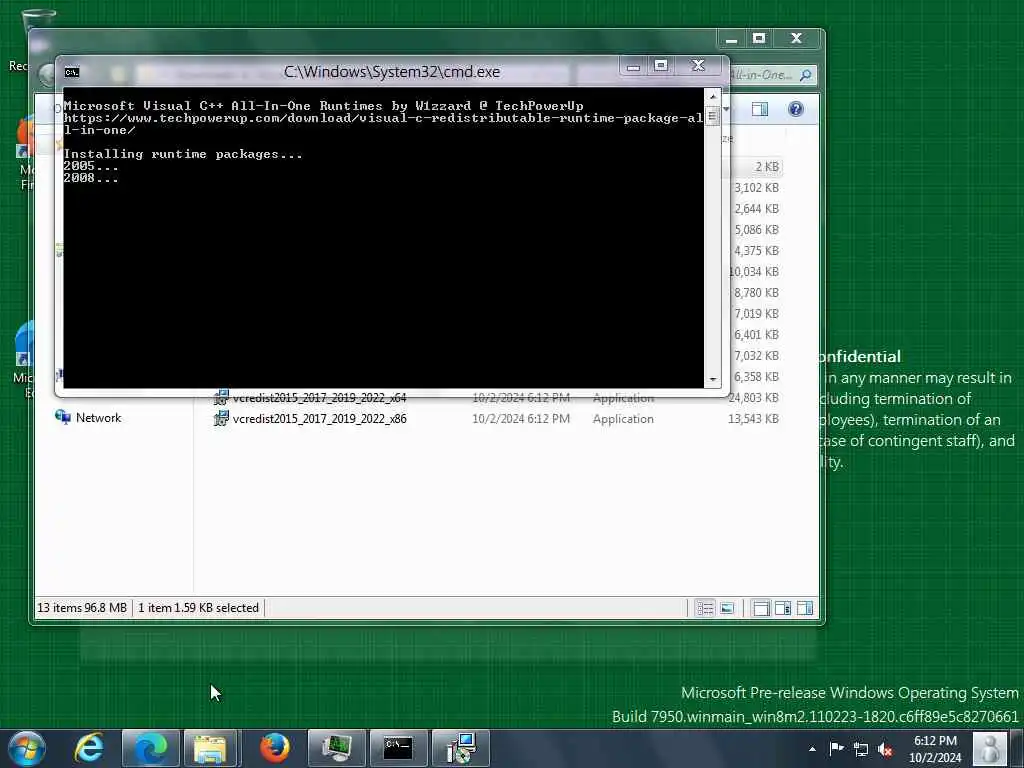Click '1 item 1.59 KB selected' status text
Screen dimensions: 1024x768
click(x=198, y=608)
